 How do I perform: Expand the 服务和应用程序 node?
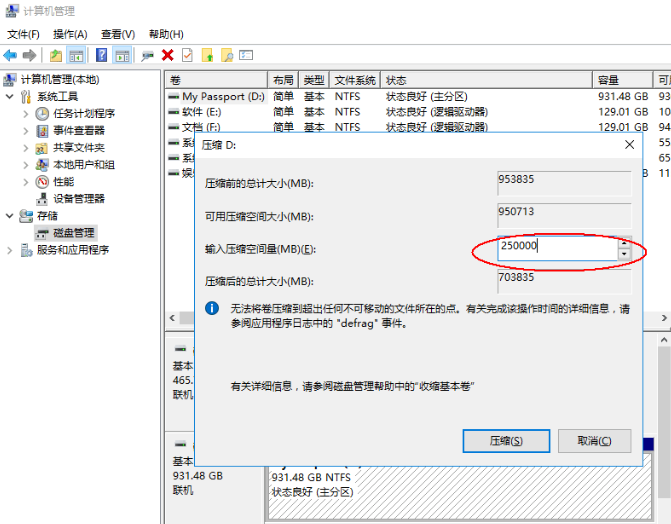coord(10,250)
